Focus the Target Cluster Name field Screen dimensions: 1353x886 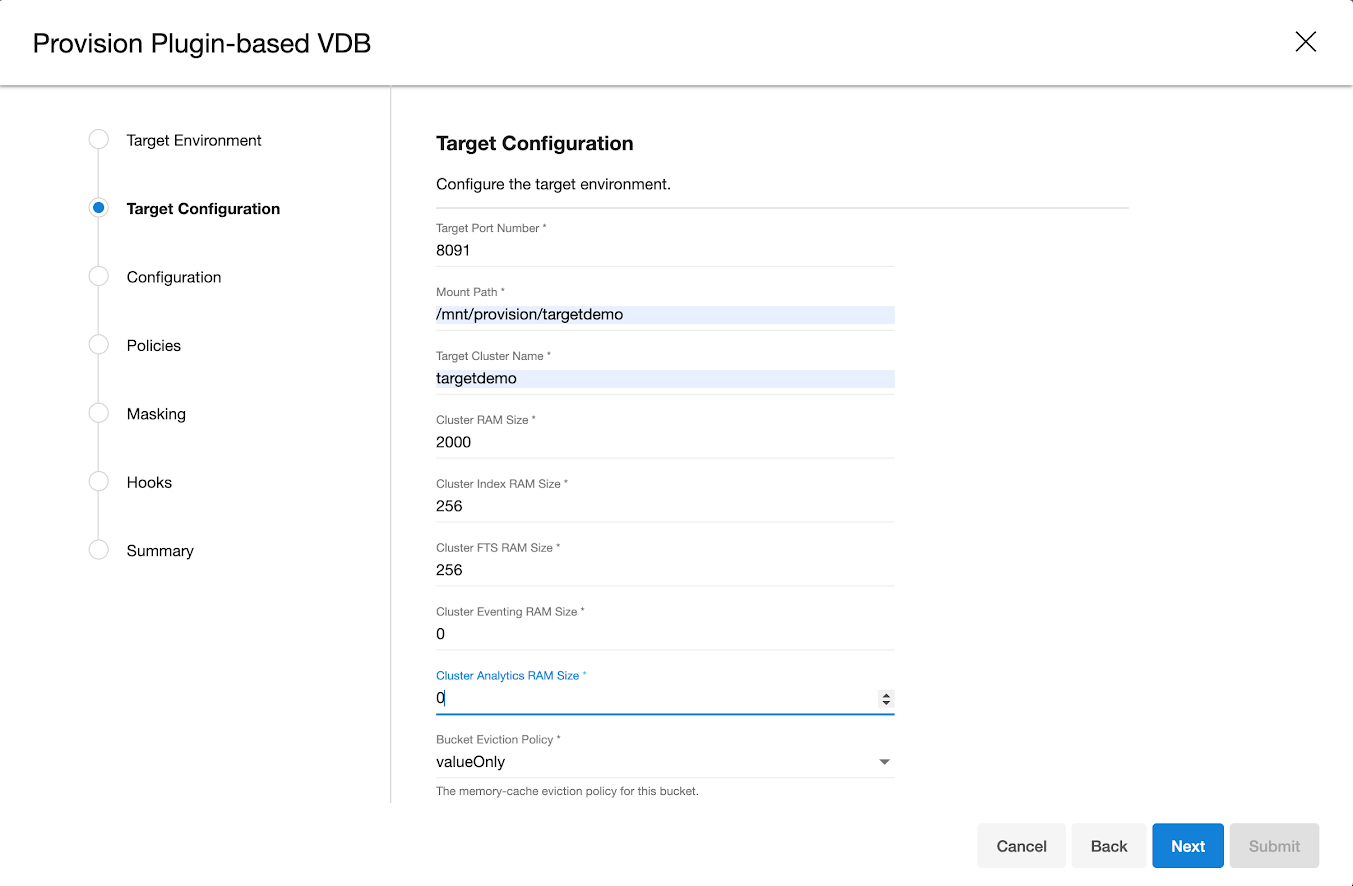coord(664,379)
